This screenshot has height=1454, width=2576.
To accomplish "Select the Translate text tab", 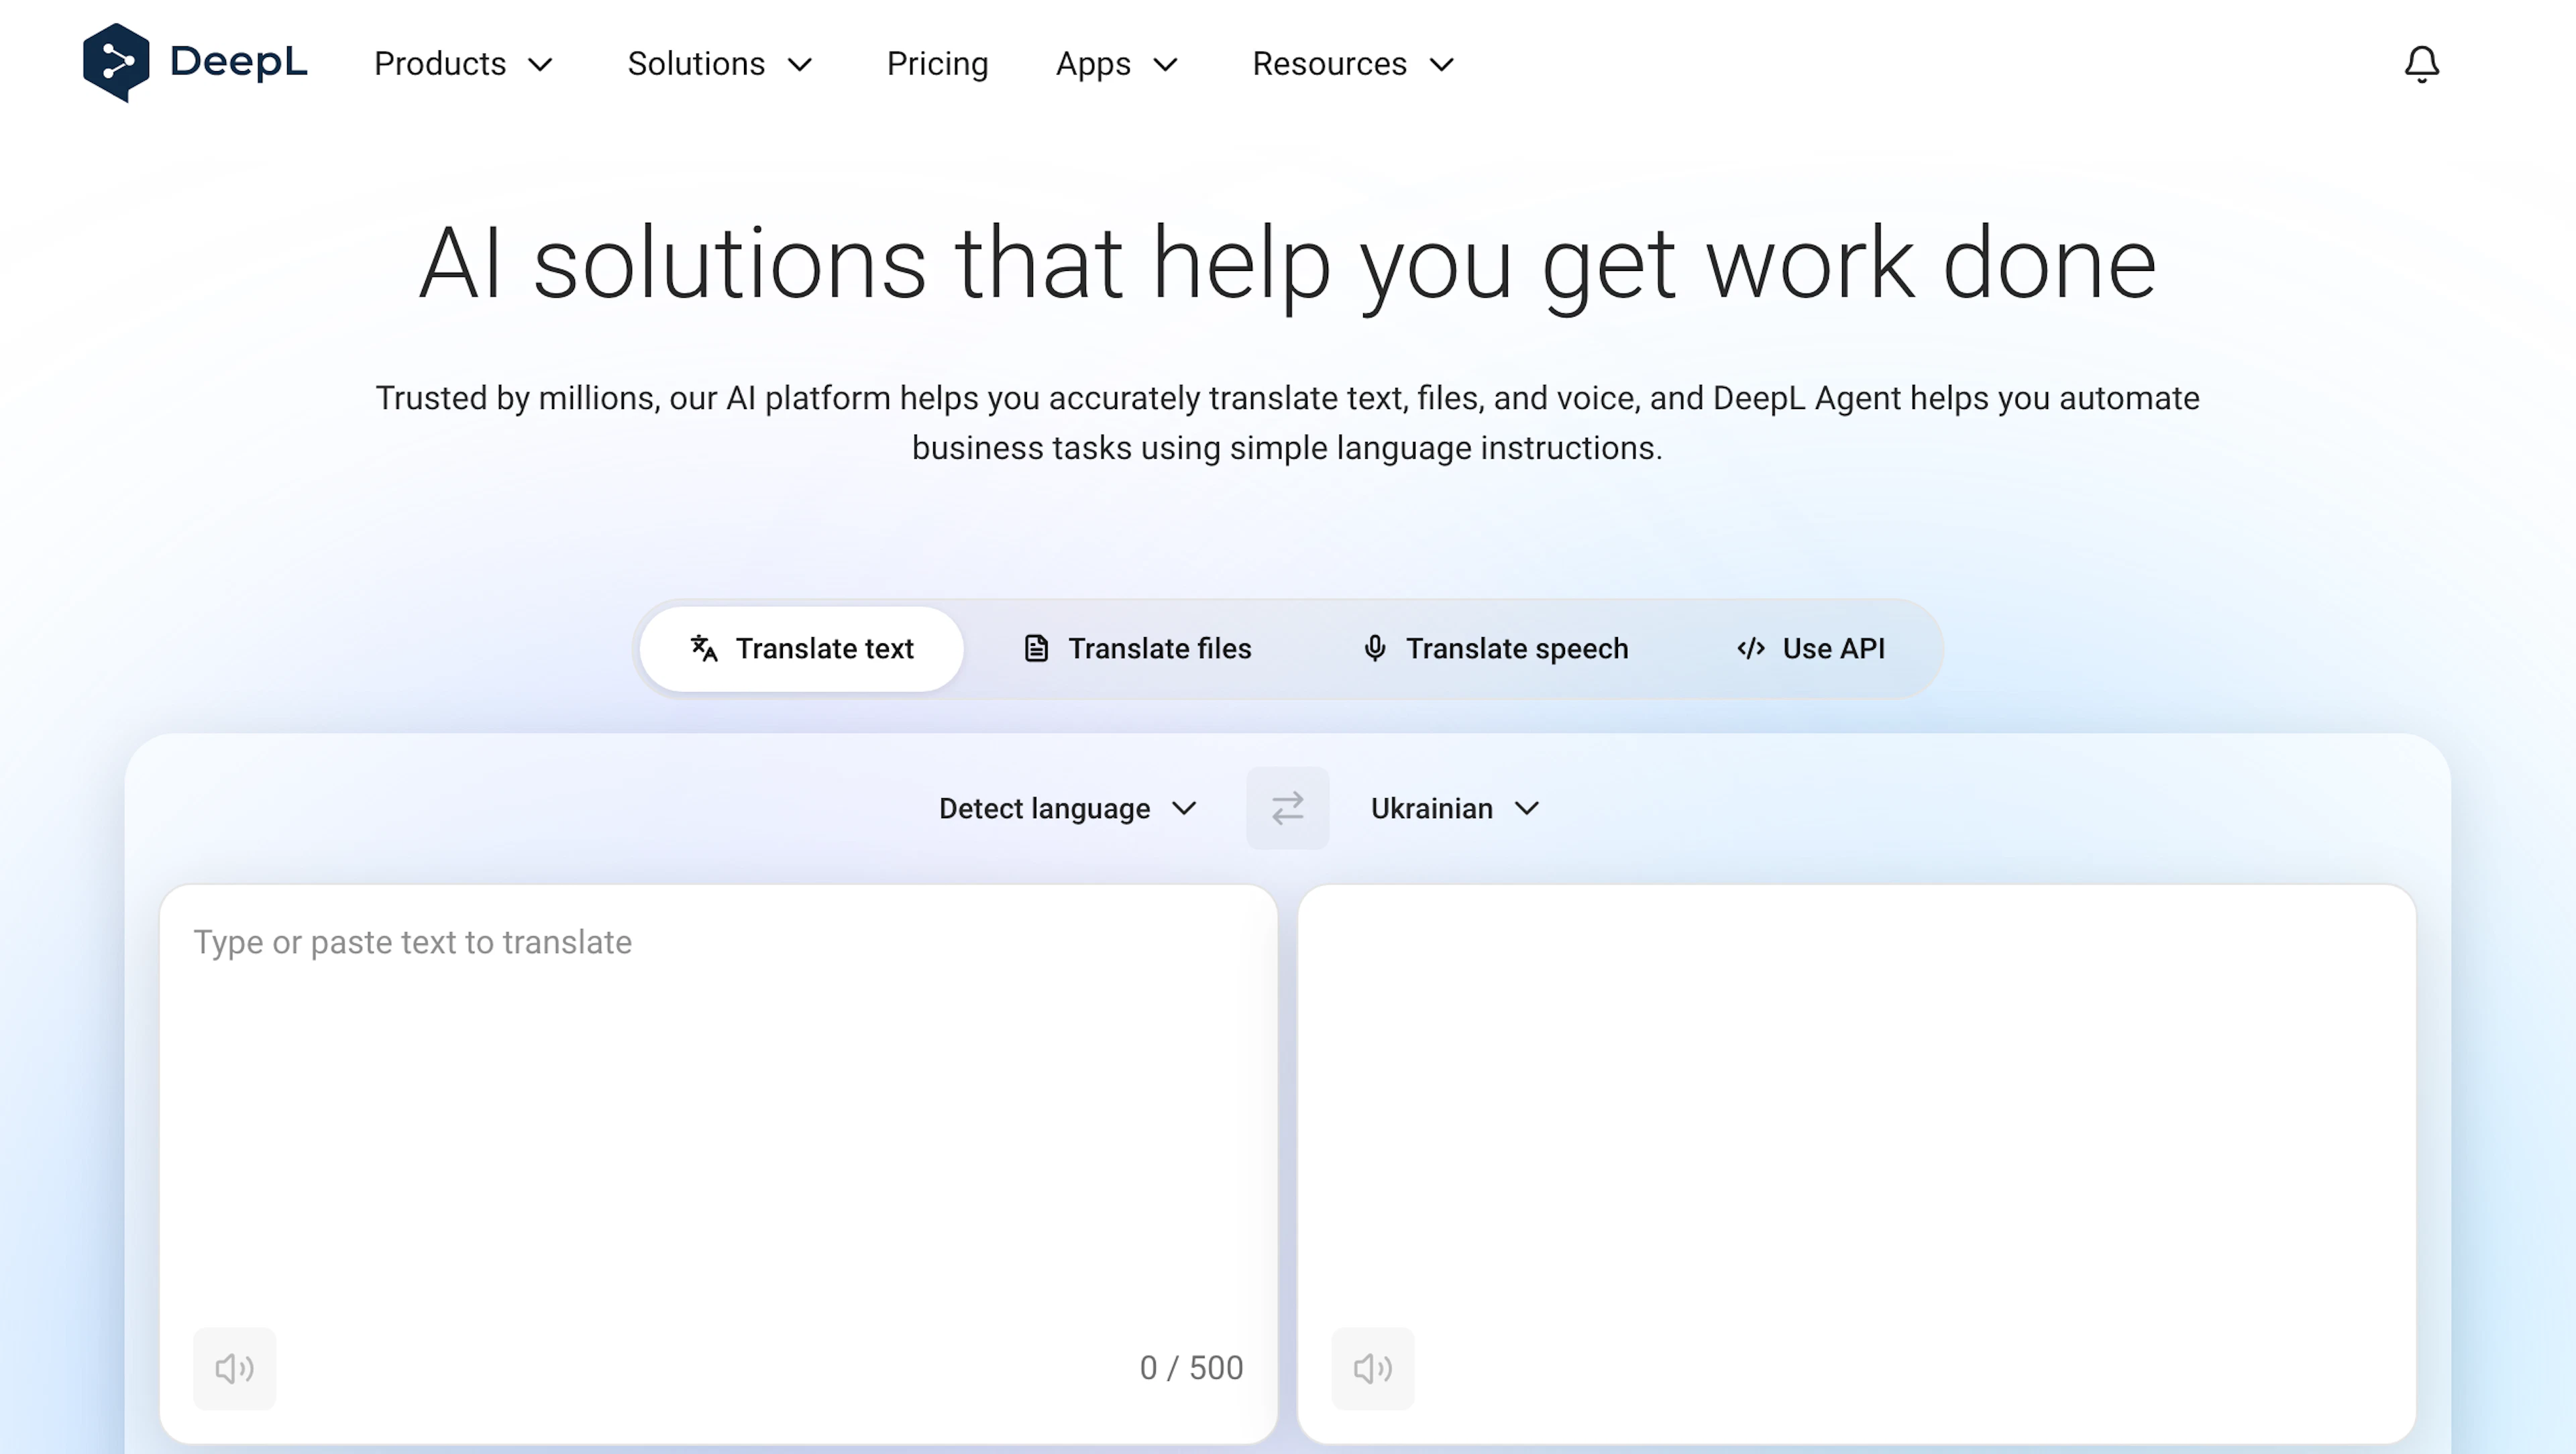I will click(802, 648).
